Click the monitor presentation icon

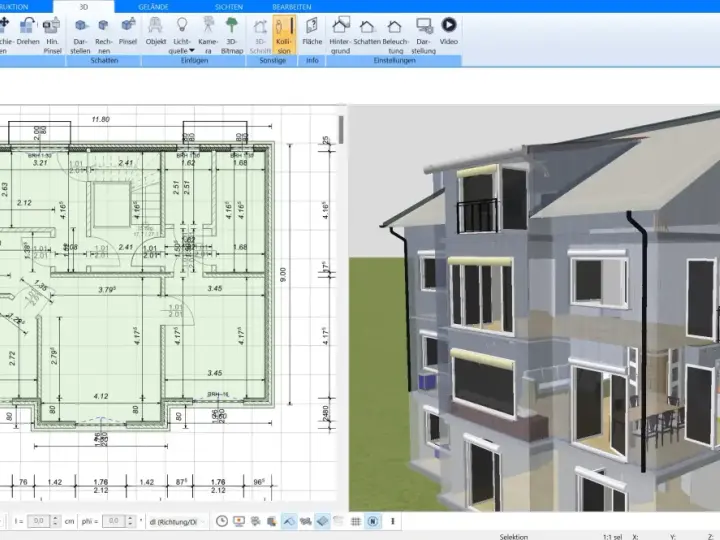click(239, 521)
